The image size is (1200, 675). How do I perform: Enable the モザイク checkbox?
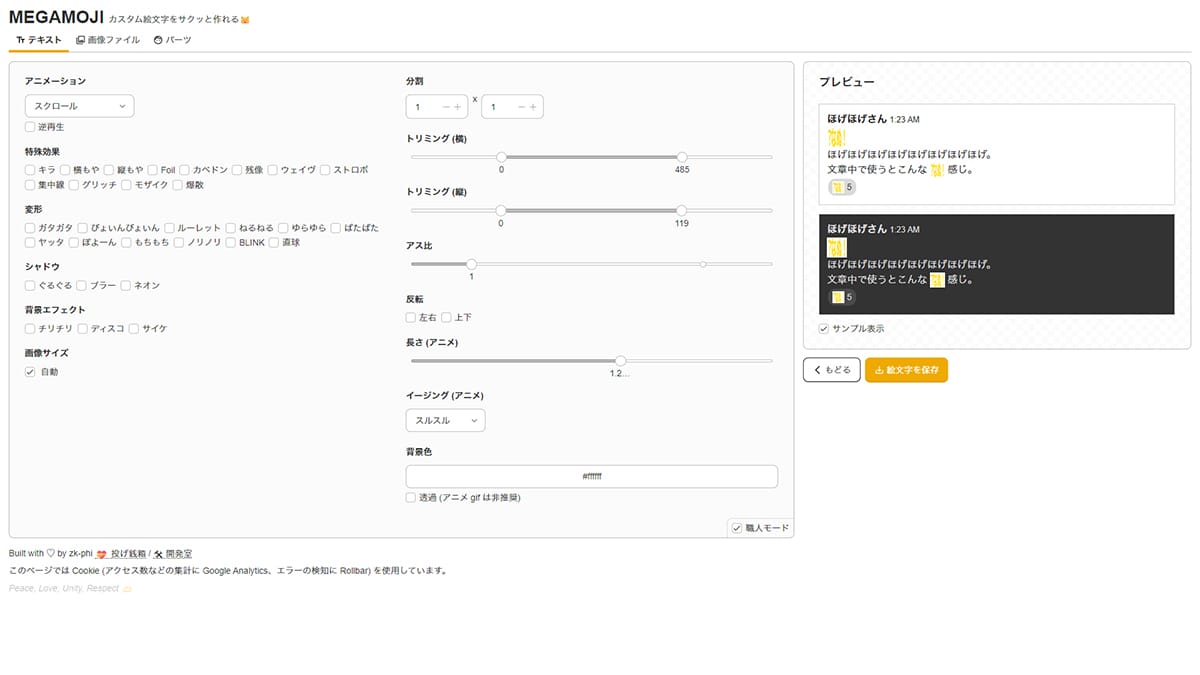coord(126,185)
